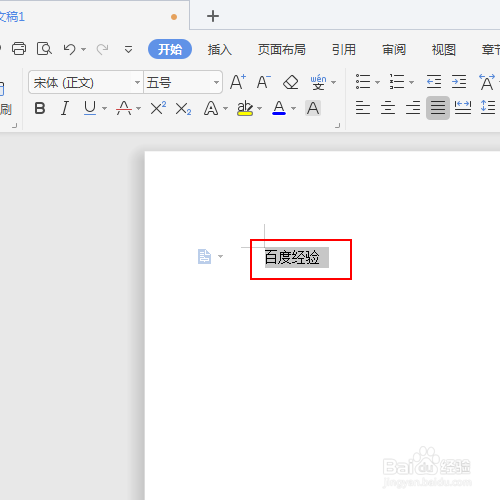
Task: Undo the last action
Action: tap(69, 49)
